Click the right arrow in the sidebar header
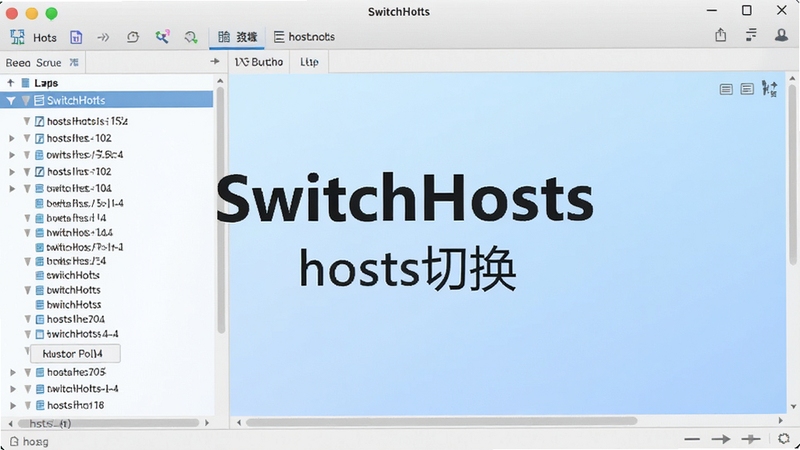Screen dimensions: 800x450 (215, 61)
